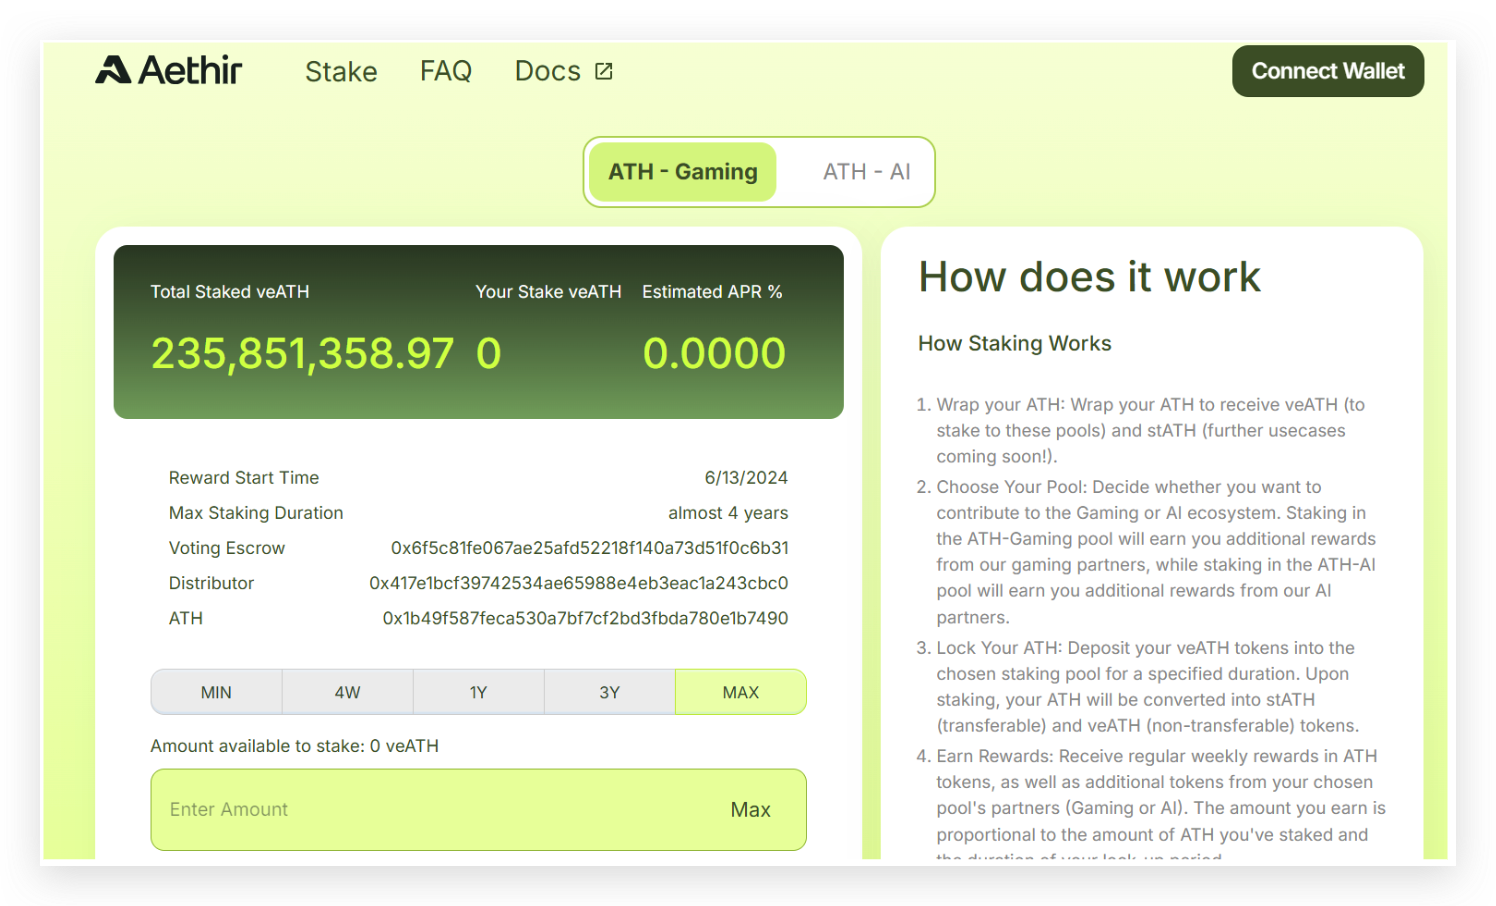Click the Total Staked veATH value

[x=302, y=354]
